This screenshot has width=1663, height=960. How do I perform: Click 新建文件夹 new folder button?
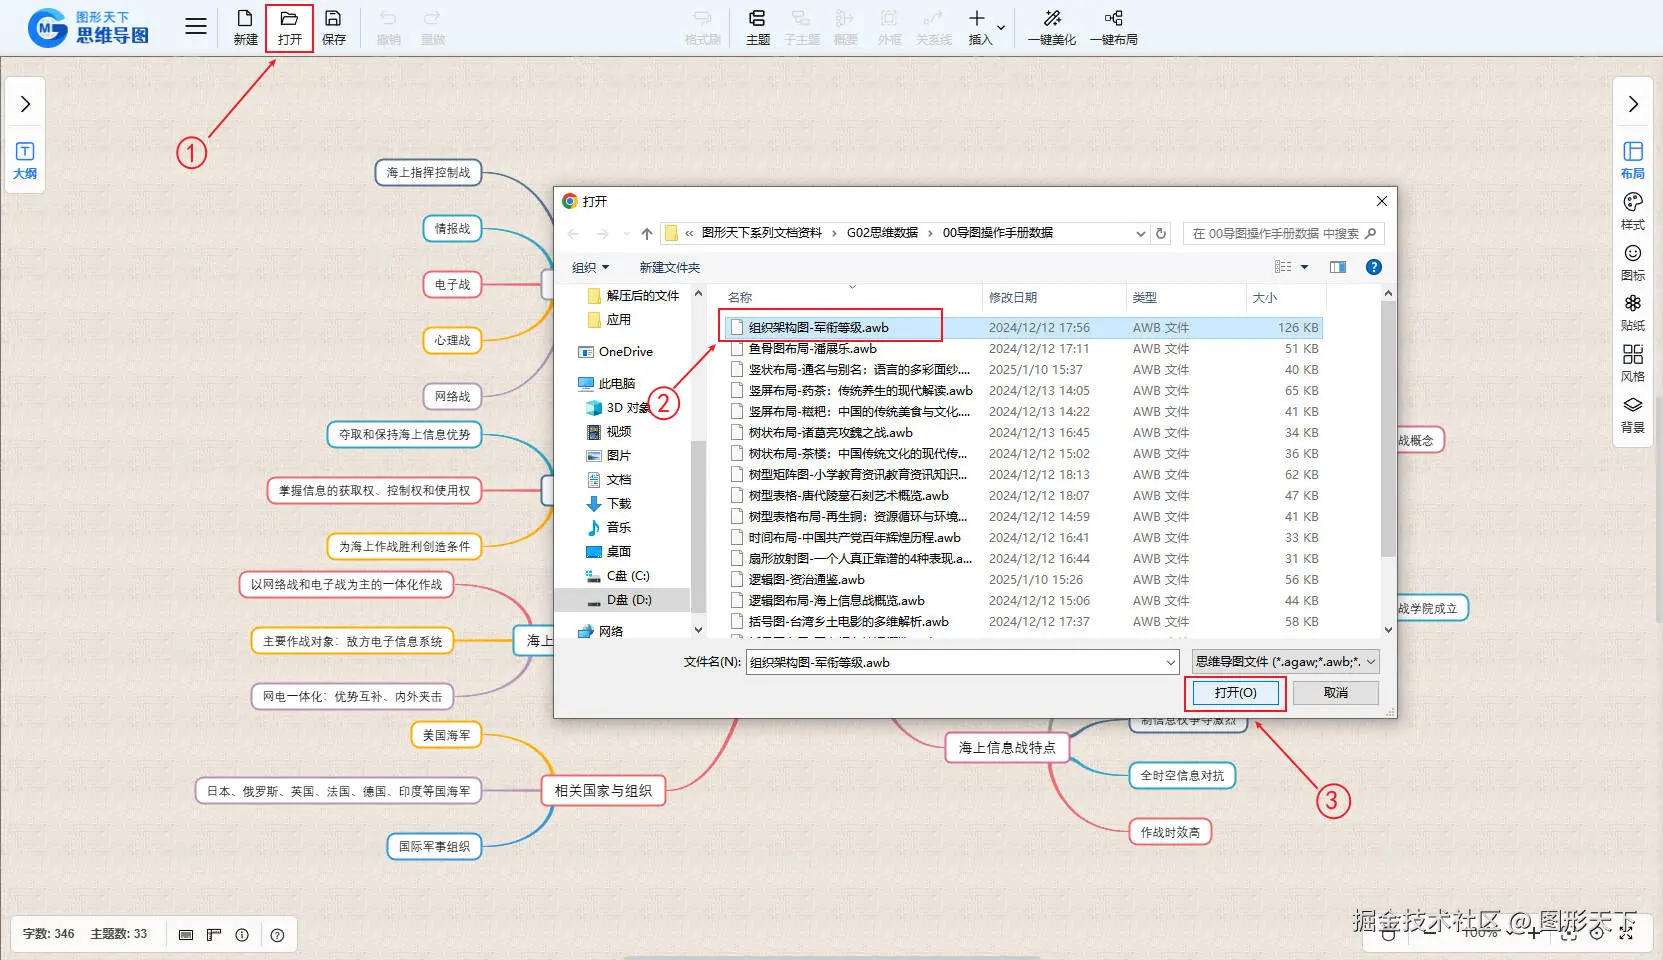670,268
